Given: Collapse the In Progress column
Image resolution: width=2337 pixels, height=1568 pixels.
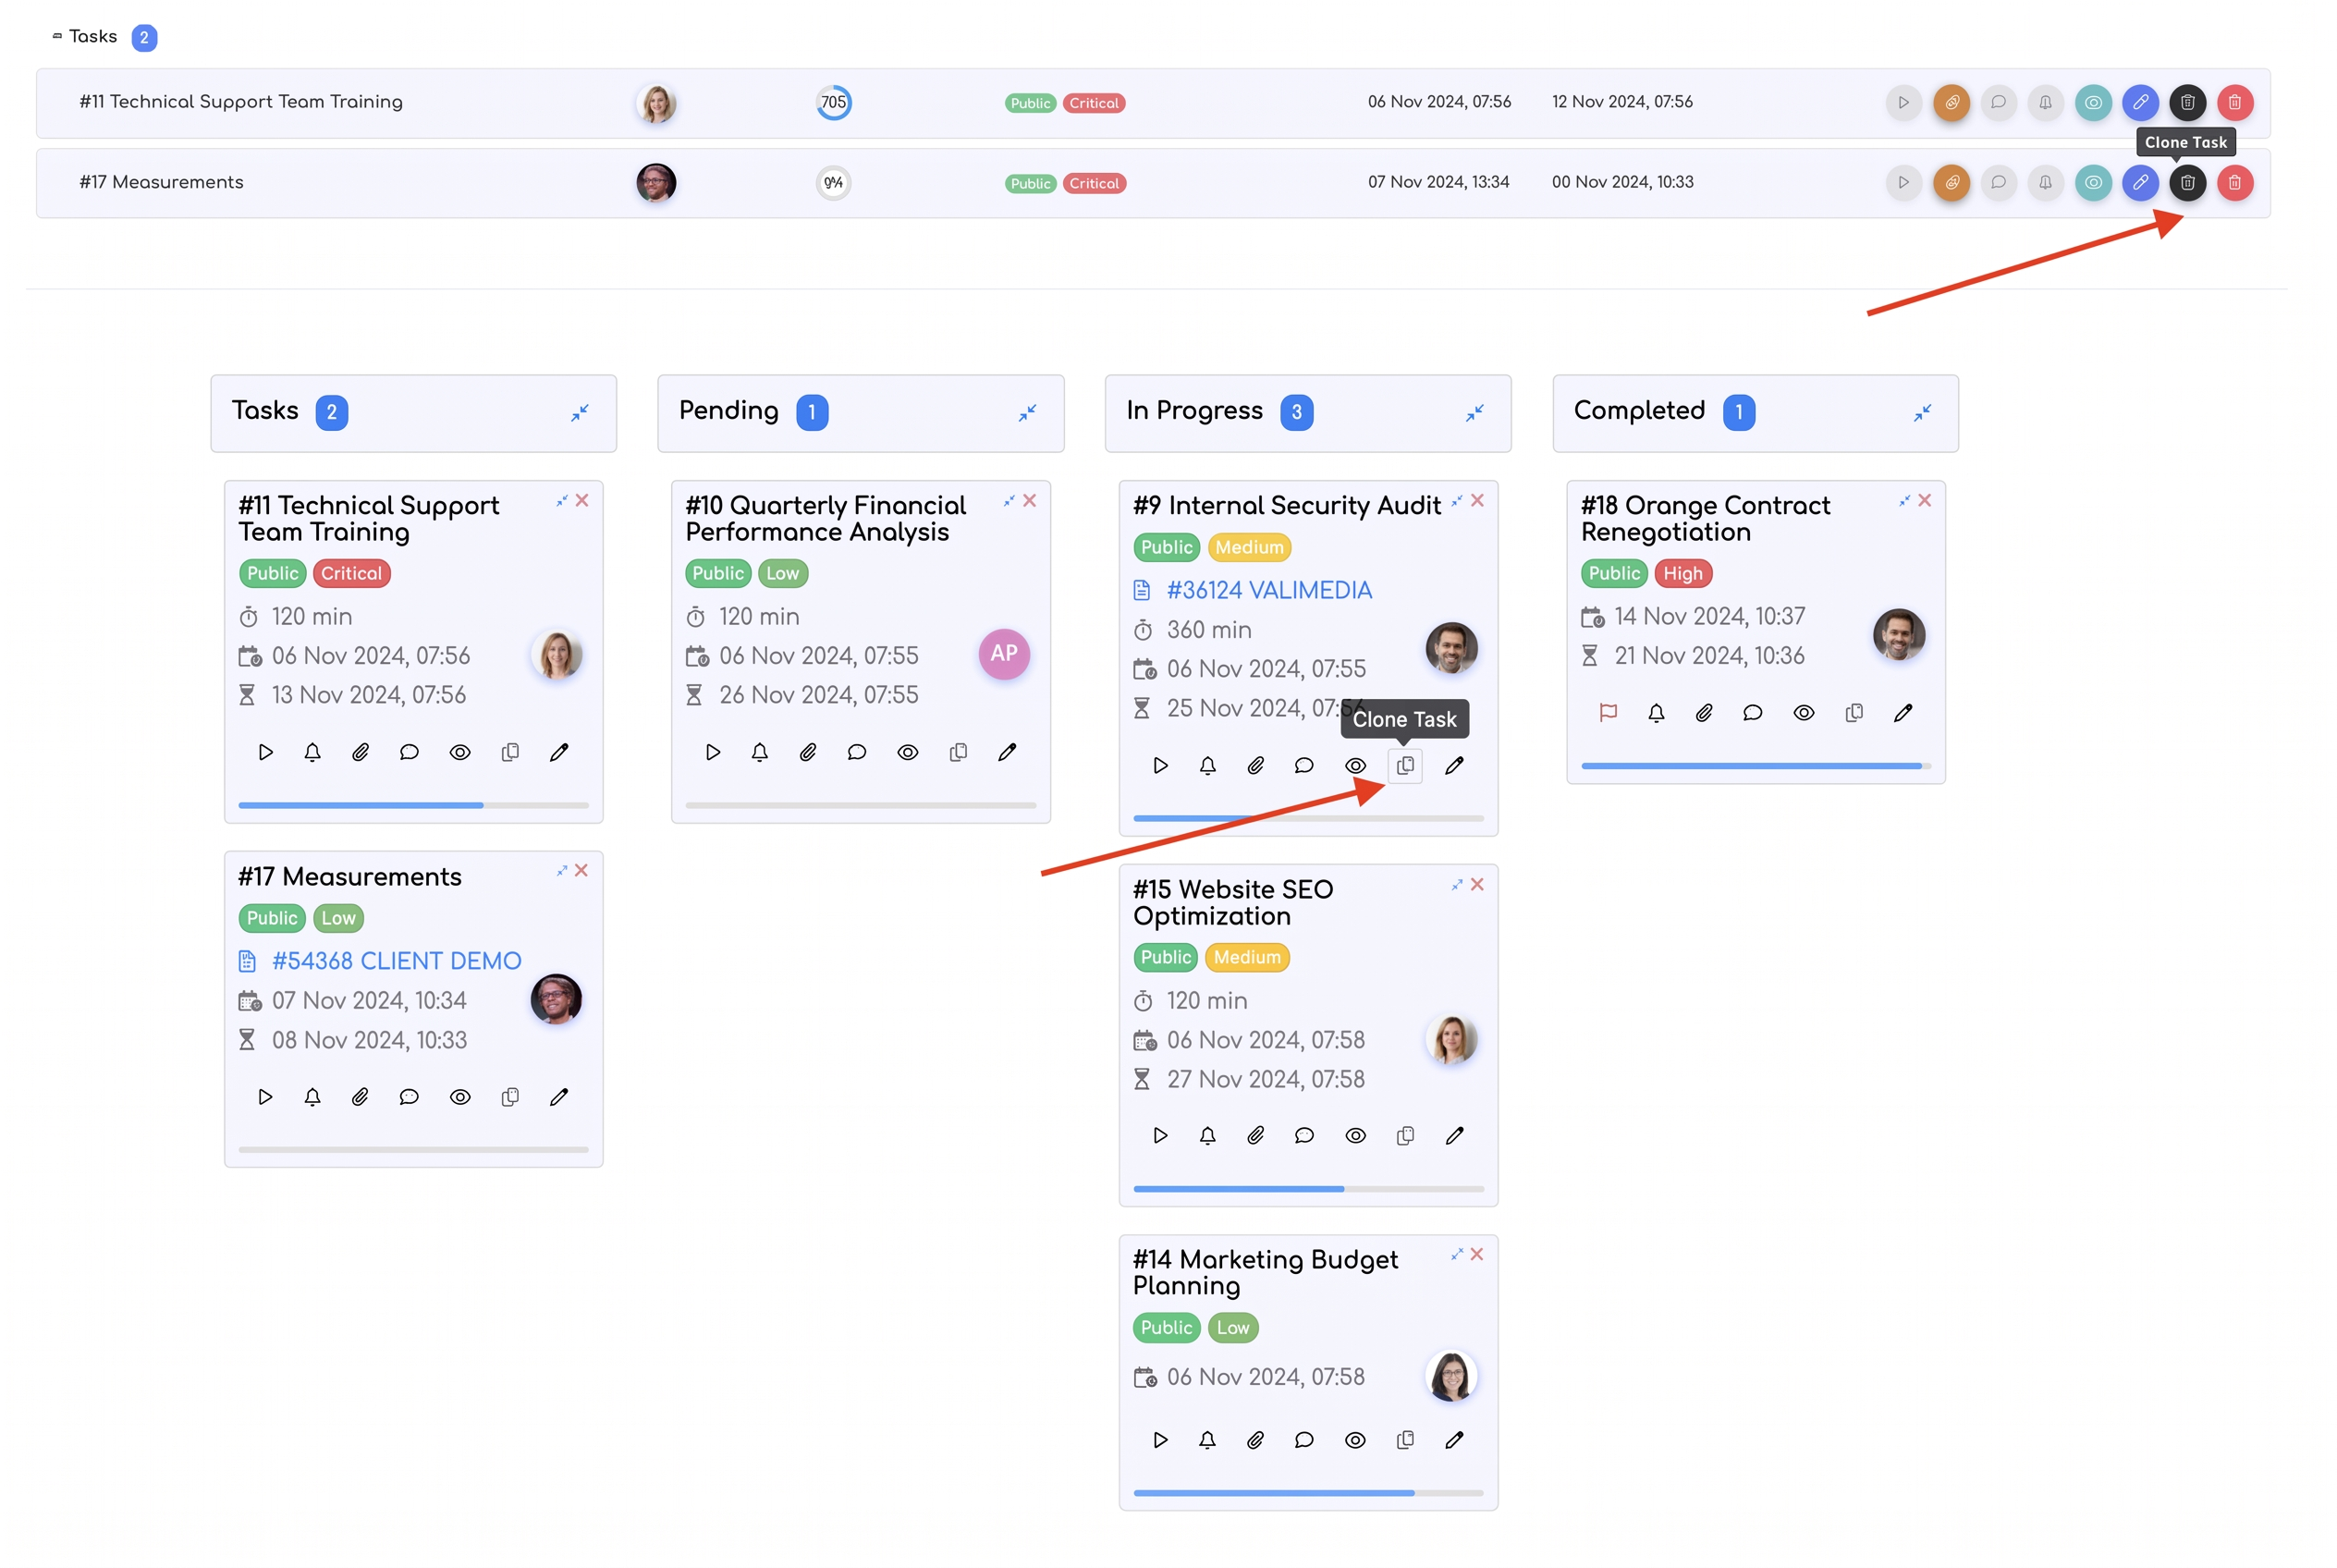Looking at the screenshot, I should tap(1474, 413).
